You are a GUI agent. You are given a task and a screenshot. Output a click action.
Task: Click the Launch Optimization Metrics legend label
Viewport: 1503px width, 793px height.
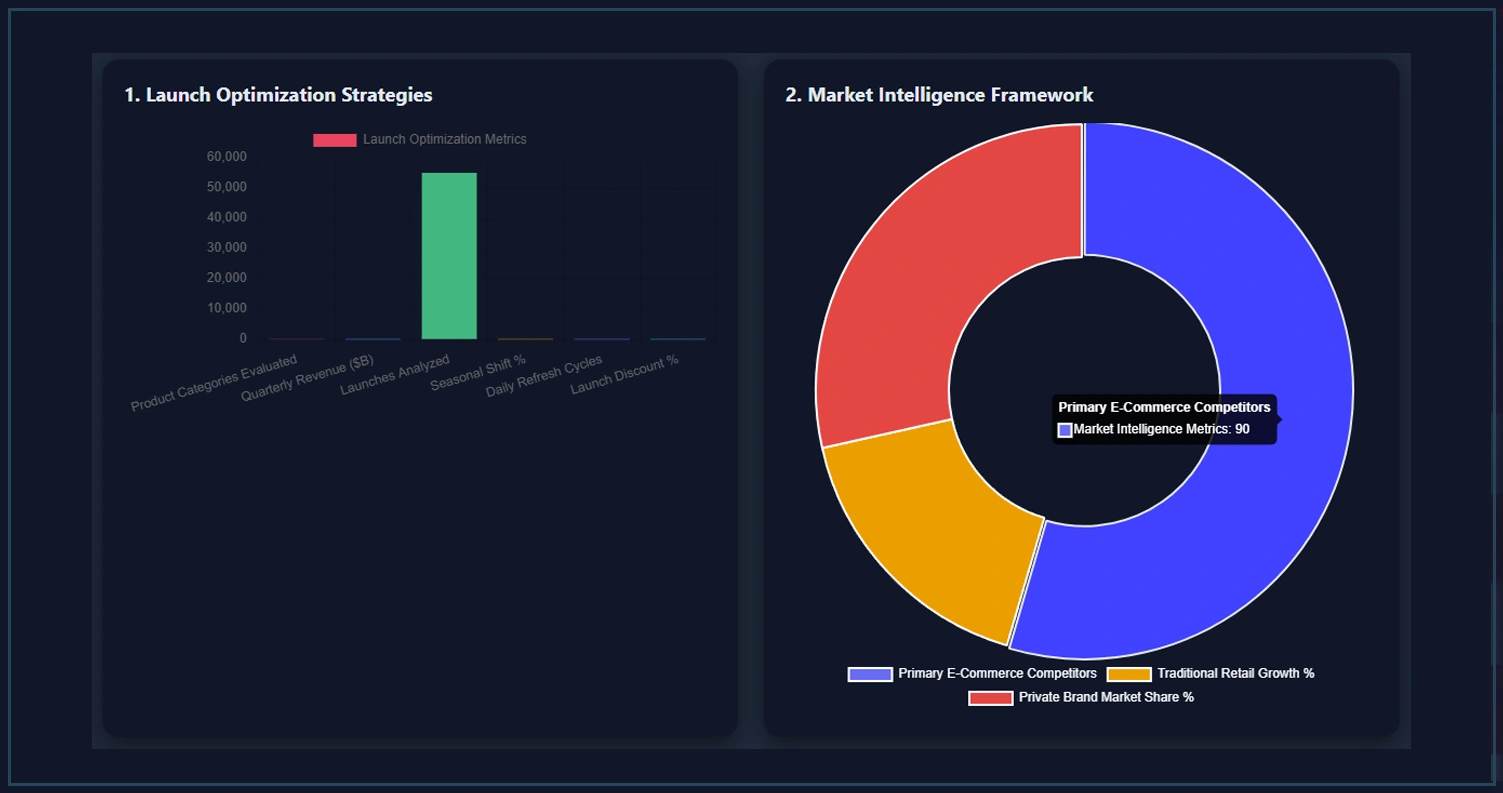pyautogui.click(x=446, y=140)
